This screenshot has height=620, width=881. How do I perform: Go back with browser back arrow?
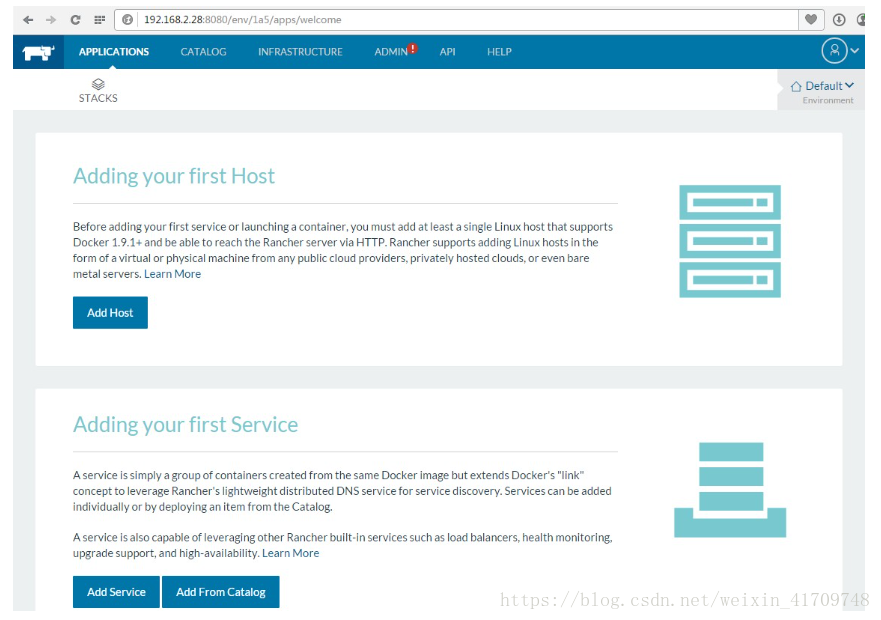point(28,20)
